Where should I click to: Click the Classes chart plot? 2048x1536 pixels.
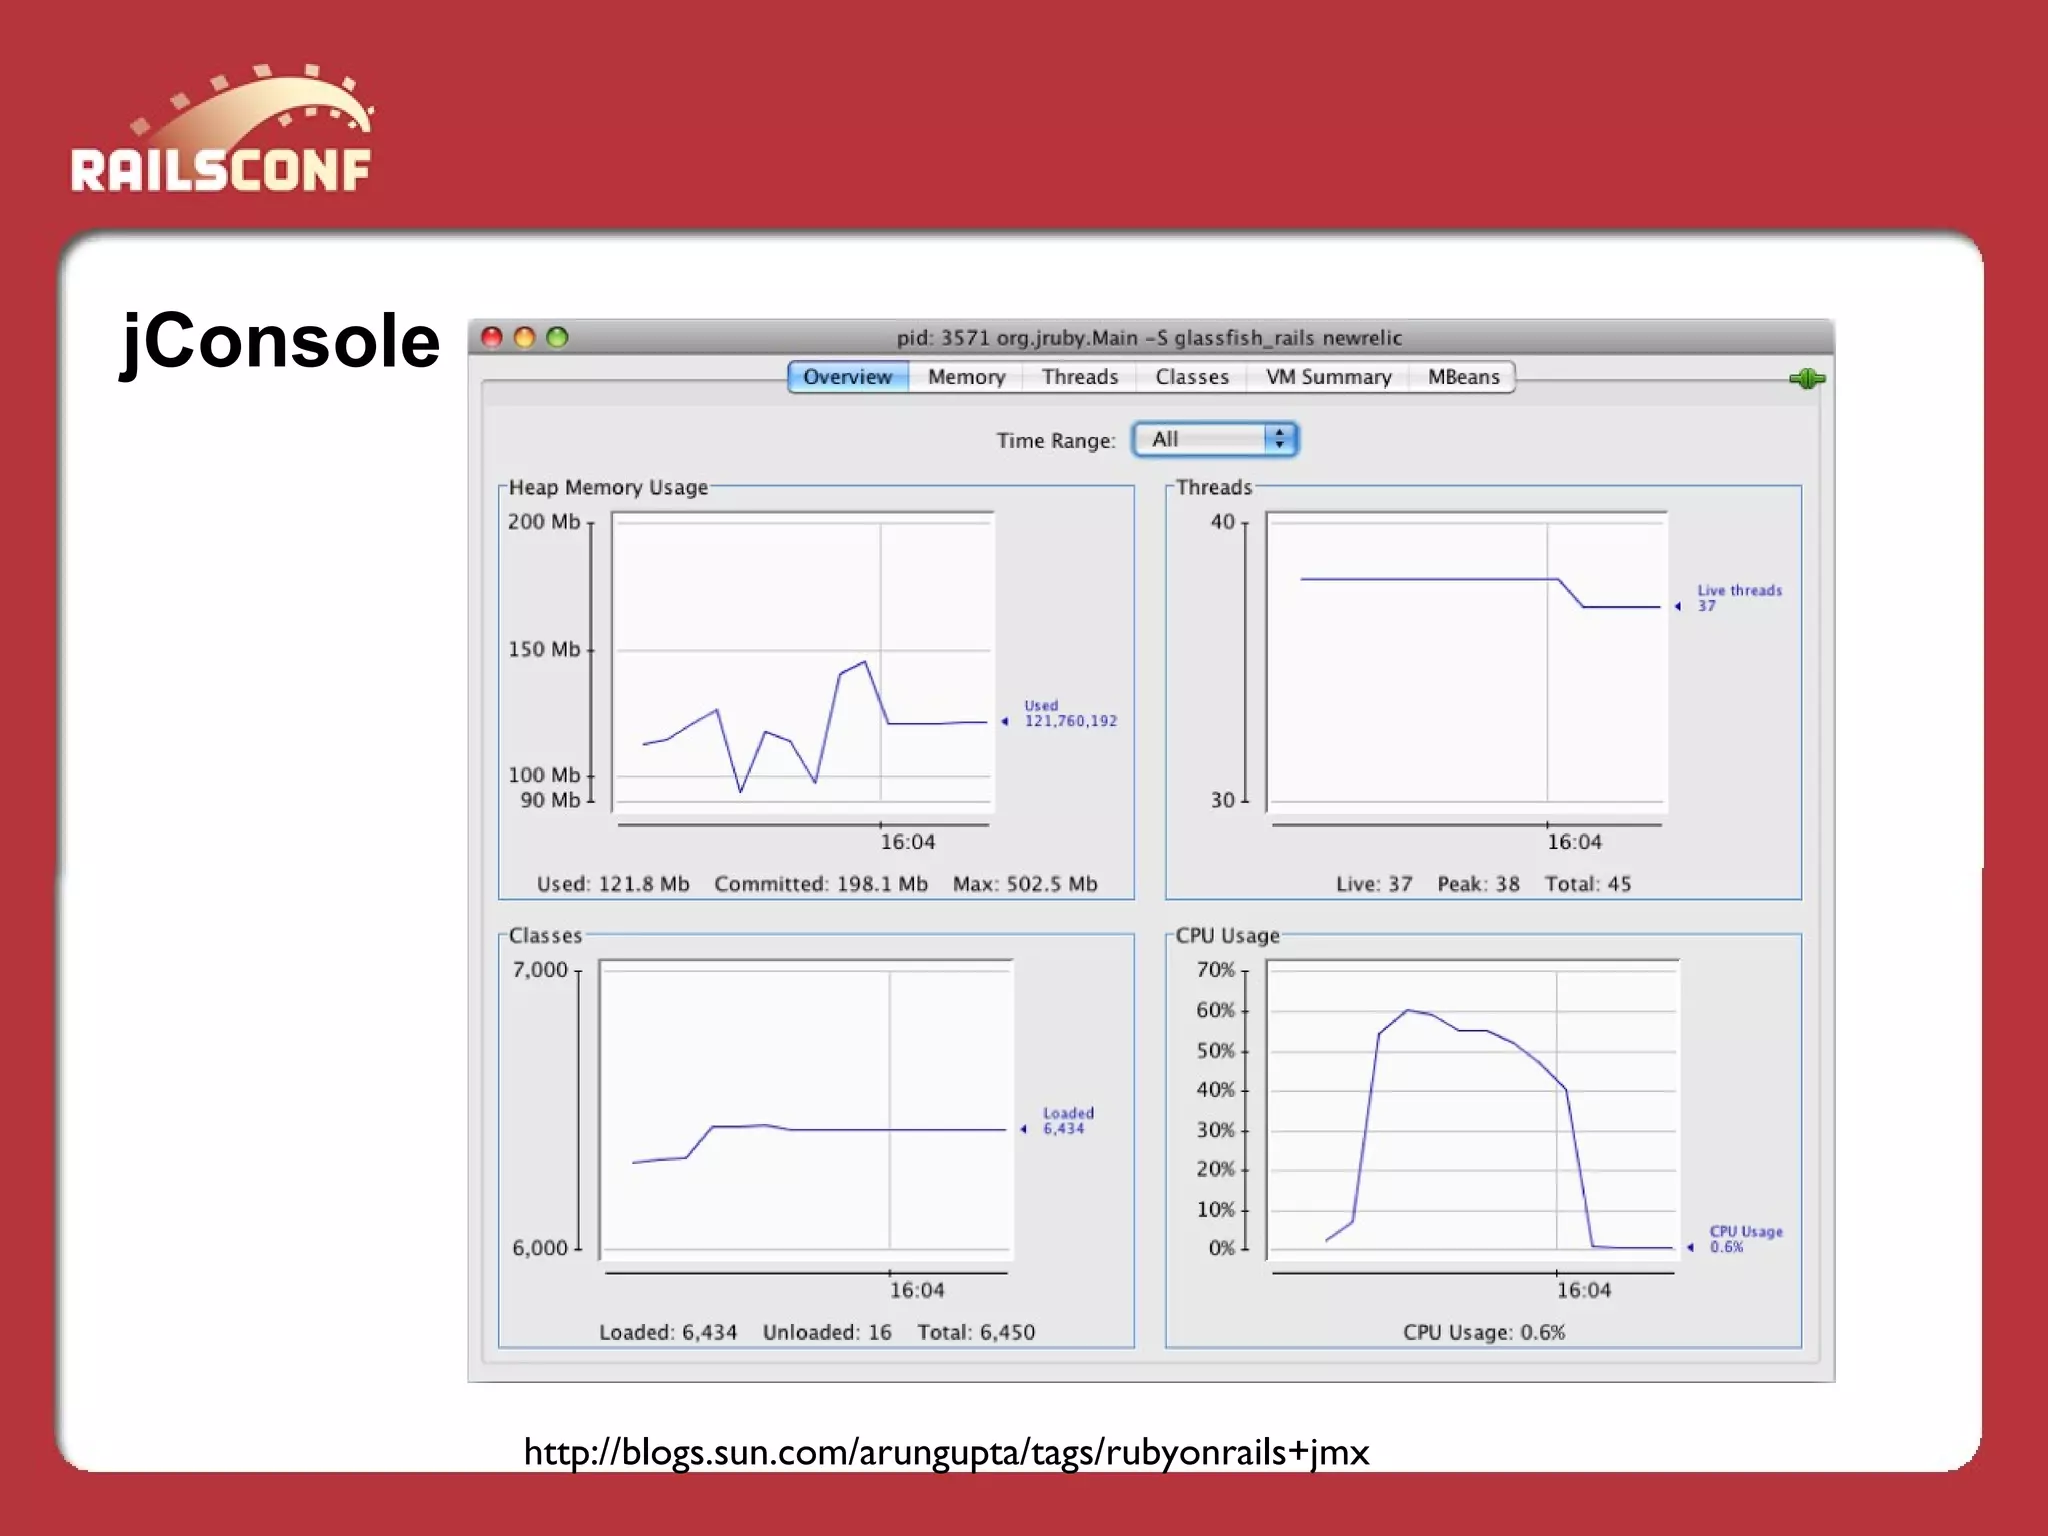[806, 1108]
